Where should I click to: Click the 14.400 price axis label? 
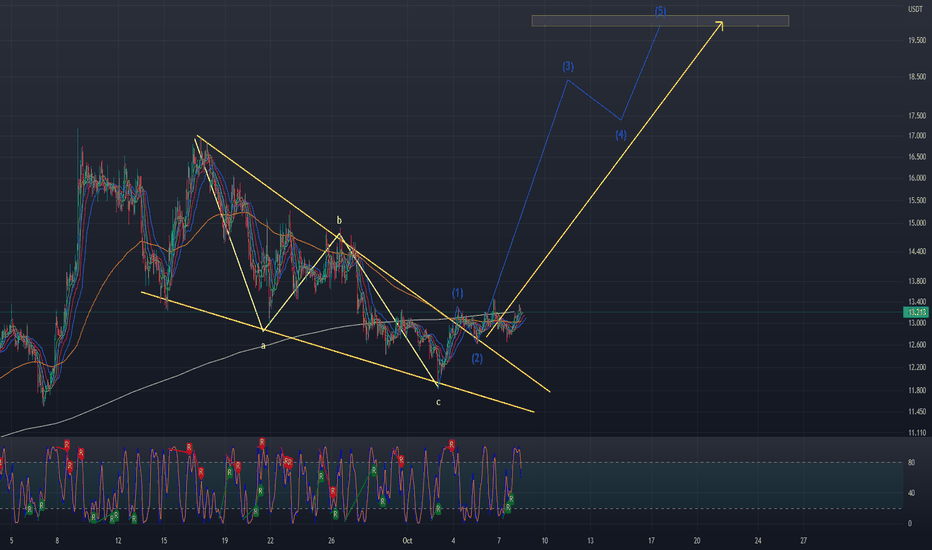917,252
